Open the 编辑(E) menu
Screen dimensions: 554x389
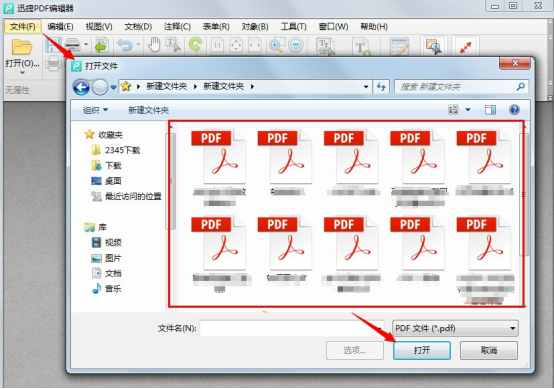(x=60, y=27)
